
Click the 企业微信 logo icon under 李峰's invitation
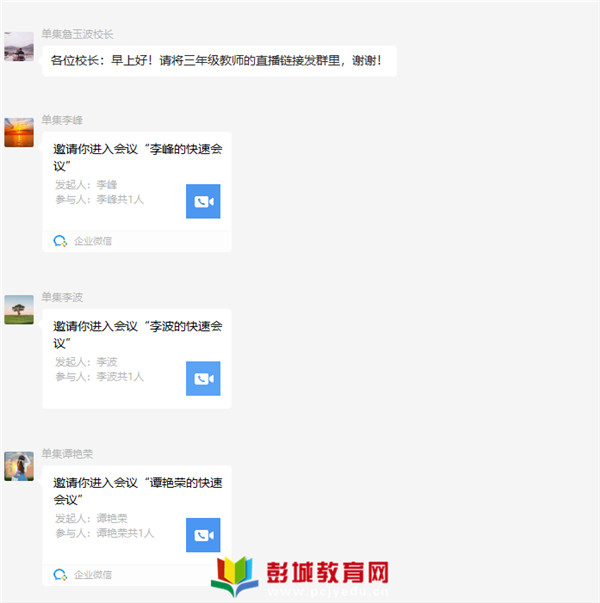coord(60,241)
